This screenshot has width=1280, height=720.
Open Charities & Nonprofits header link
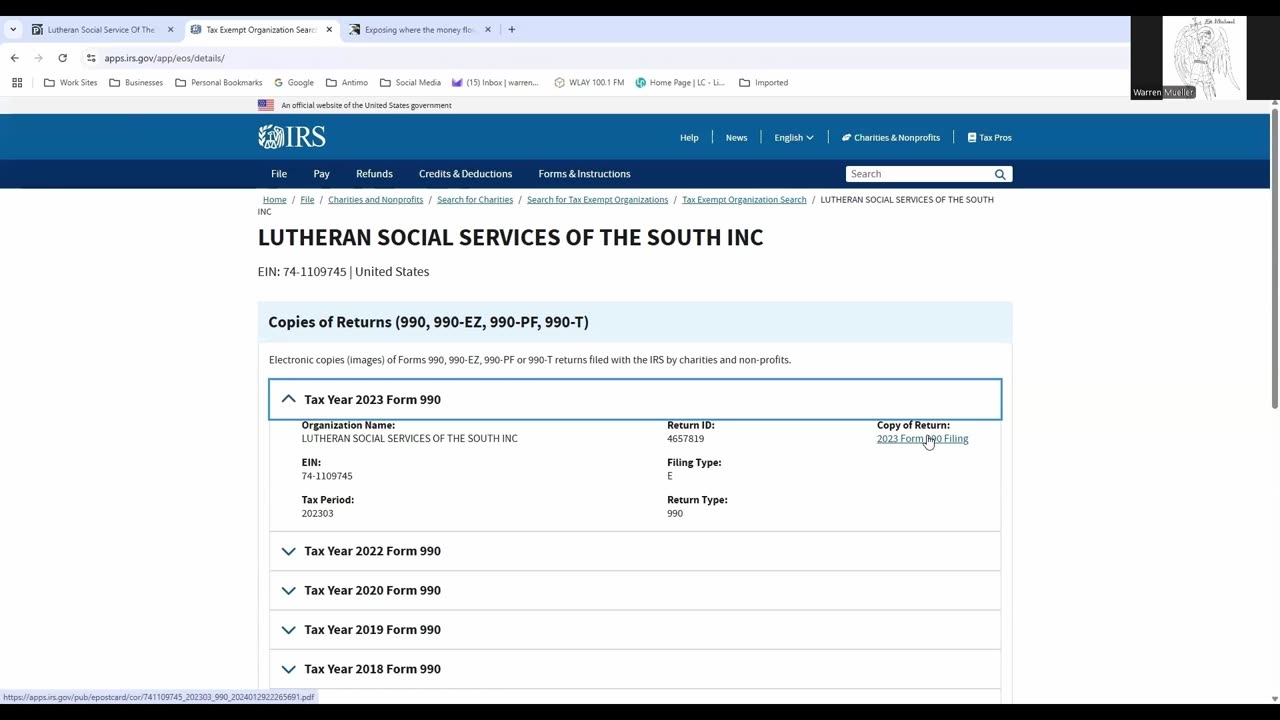pos(891,138)
